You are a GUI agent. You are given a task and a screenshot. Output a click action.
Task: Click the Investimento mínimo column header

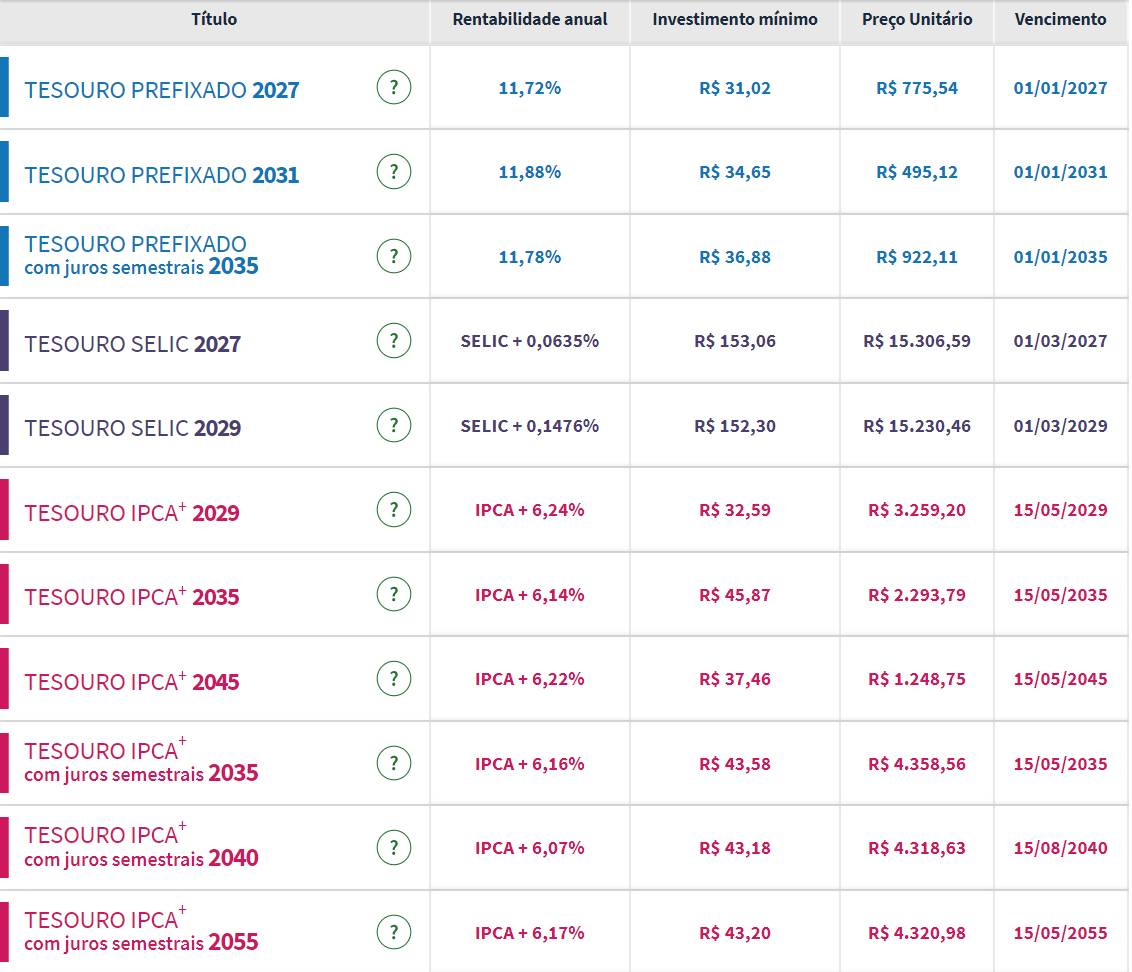pyautogui.click(x=735, y=20)
